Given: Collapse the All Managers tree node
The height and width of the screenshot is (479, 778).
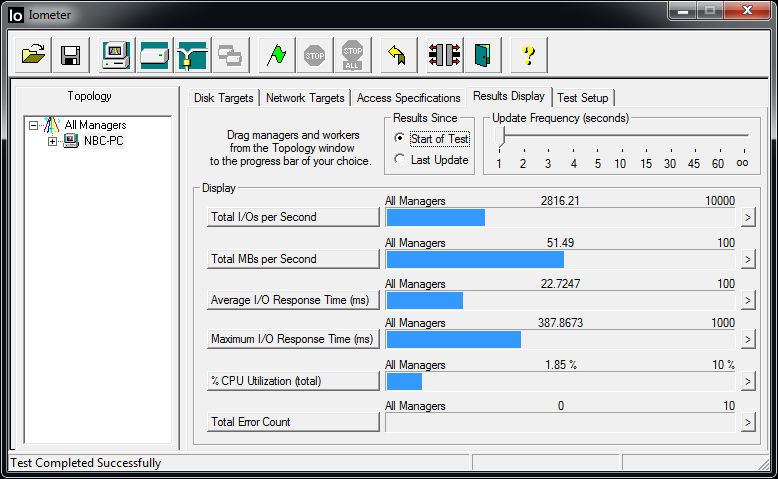Looking at the screenshot, I should pyautogui.click(x=33, y=126).
